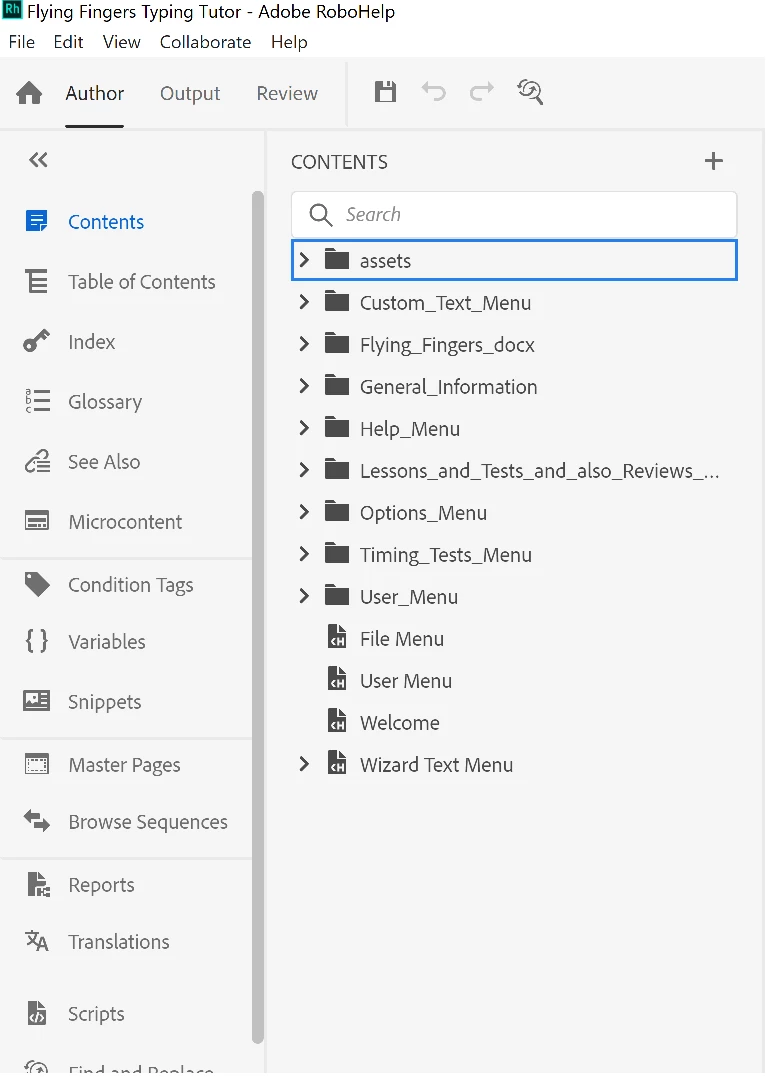Viewport: 766px width, 1077px height.
Task: Select the User Menu topic
Action: tap(406, 681)
